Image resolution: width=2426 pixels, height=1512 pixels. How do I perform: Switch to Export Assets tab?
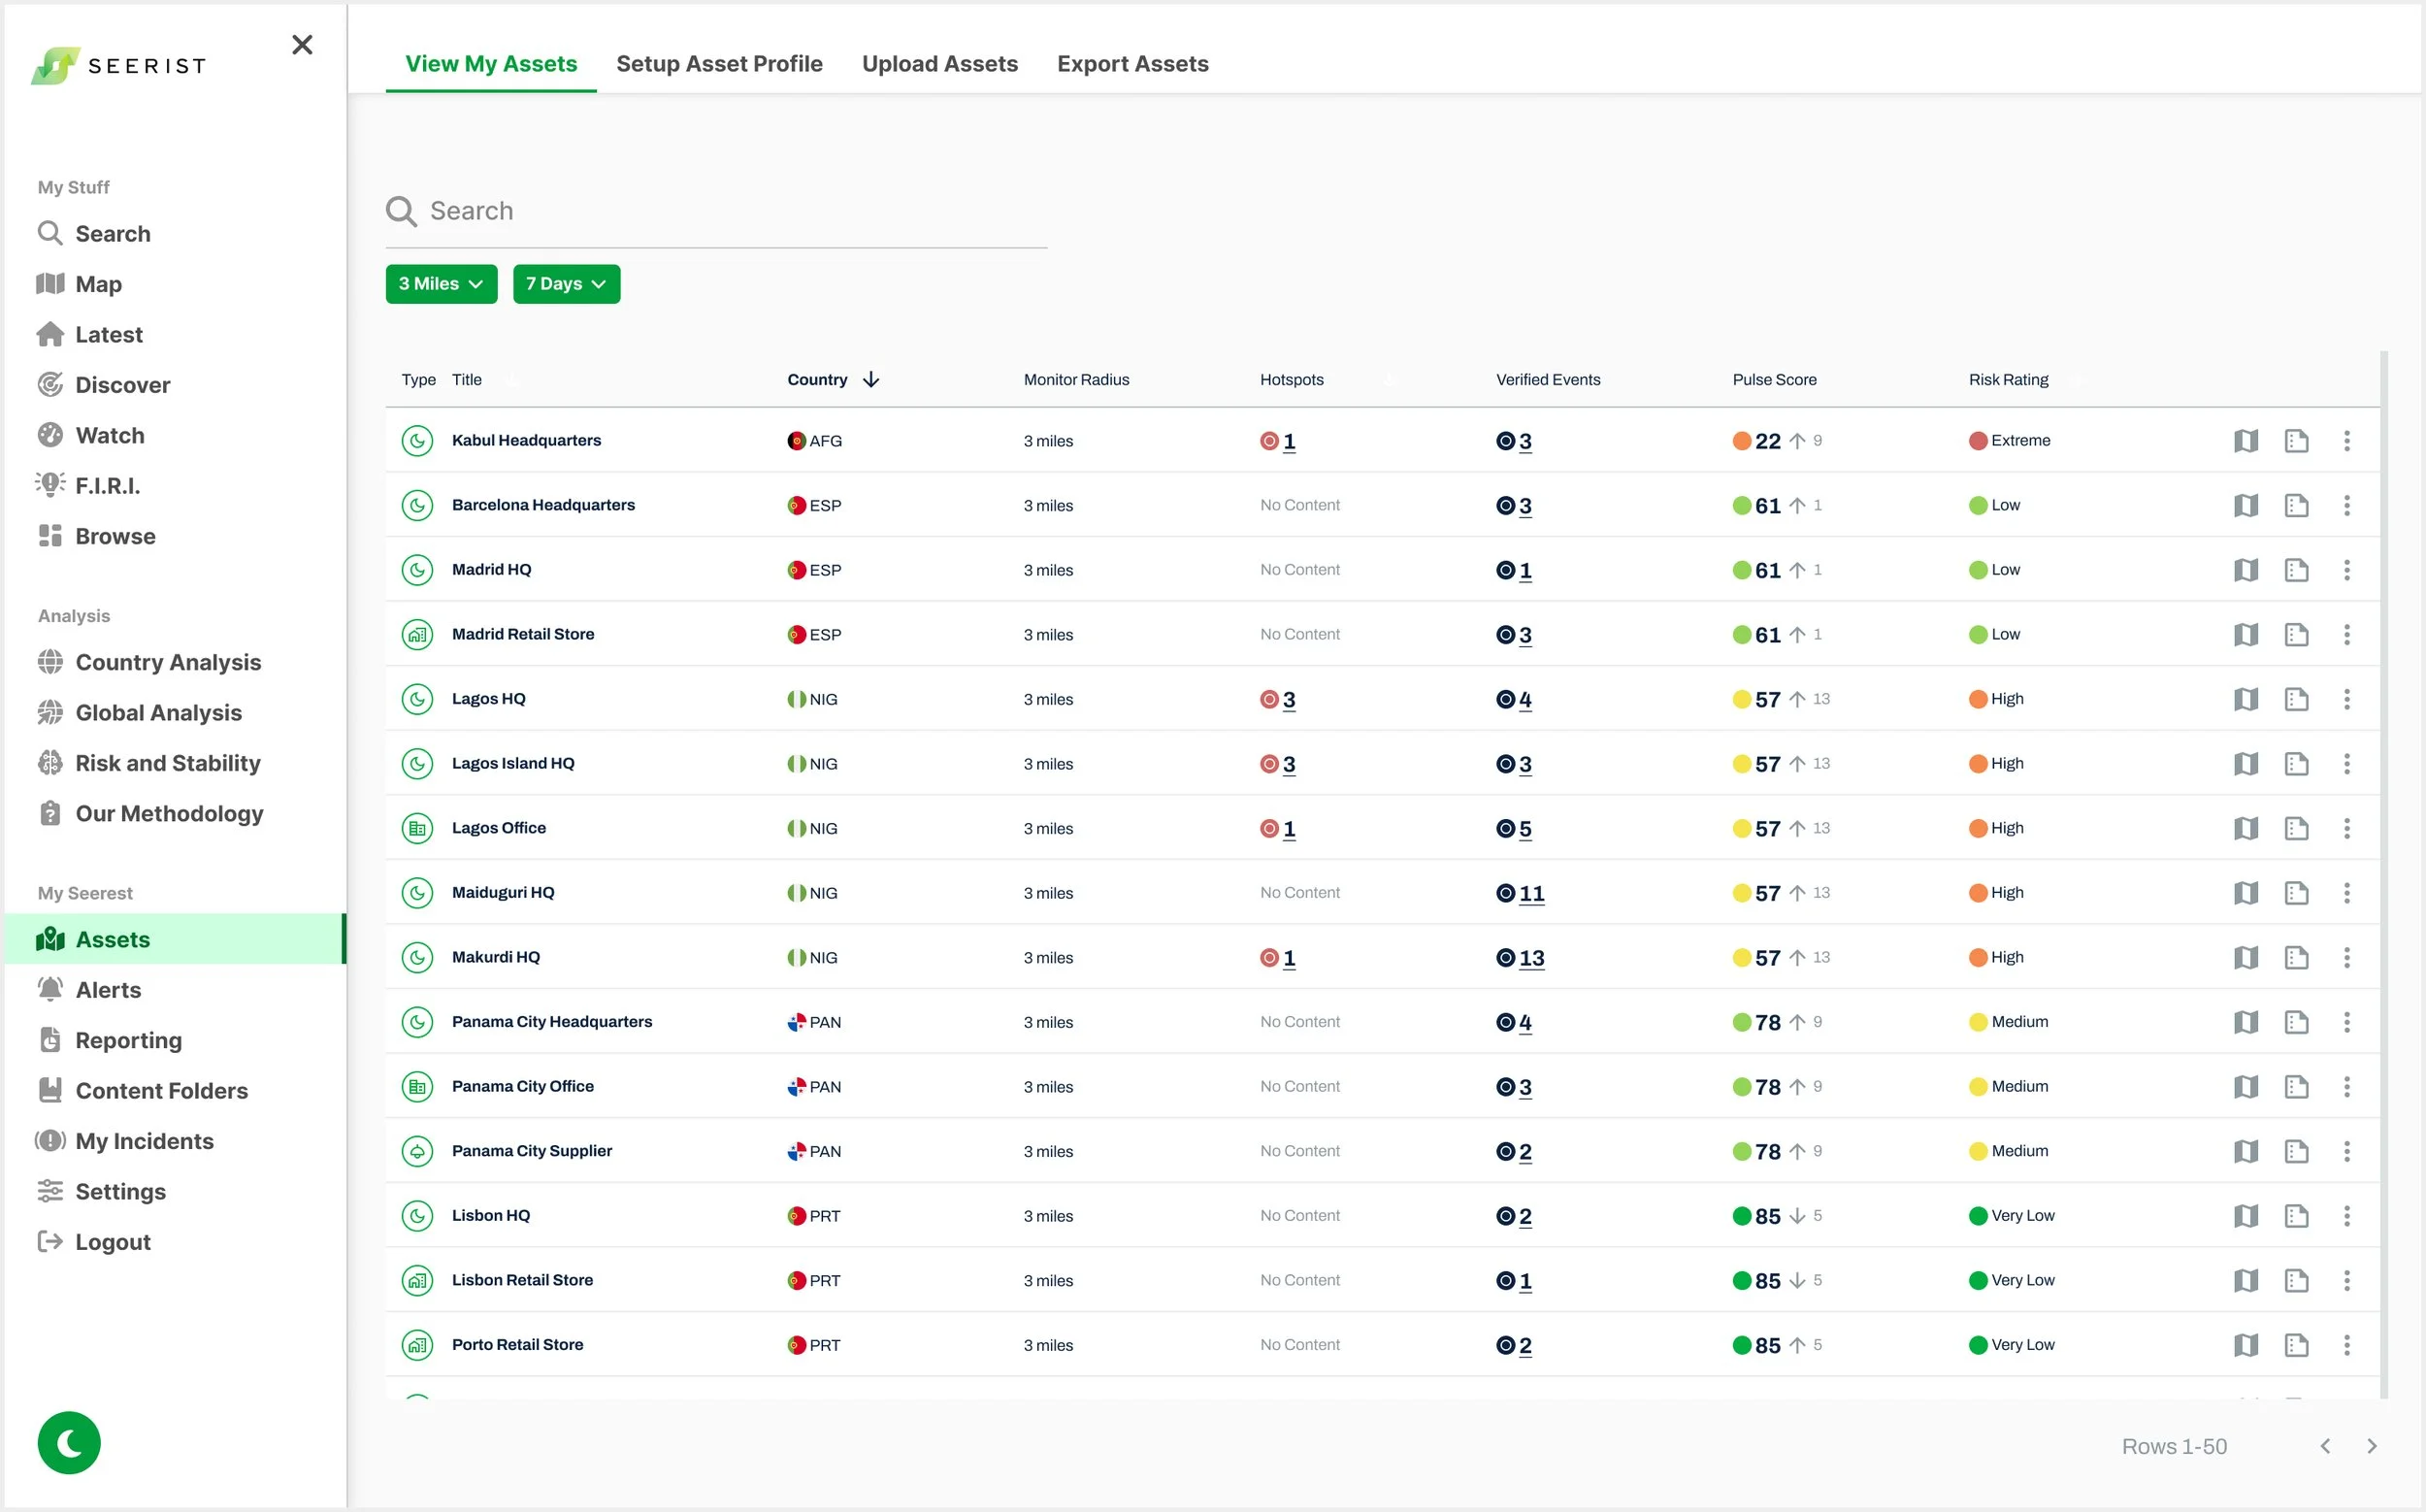[x=1132, y=64]
